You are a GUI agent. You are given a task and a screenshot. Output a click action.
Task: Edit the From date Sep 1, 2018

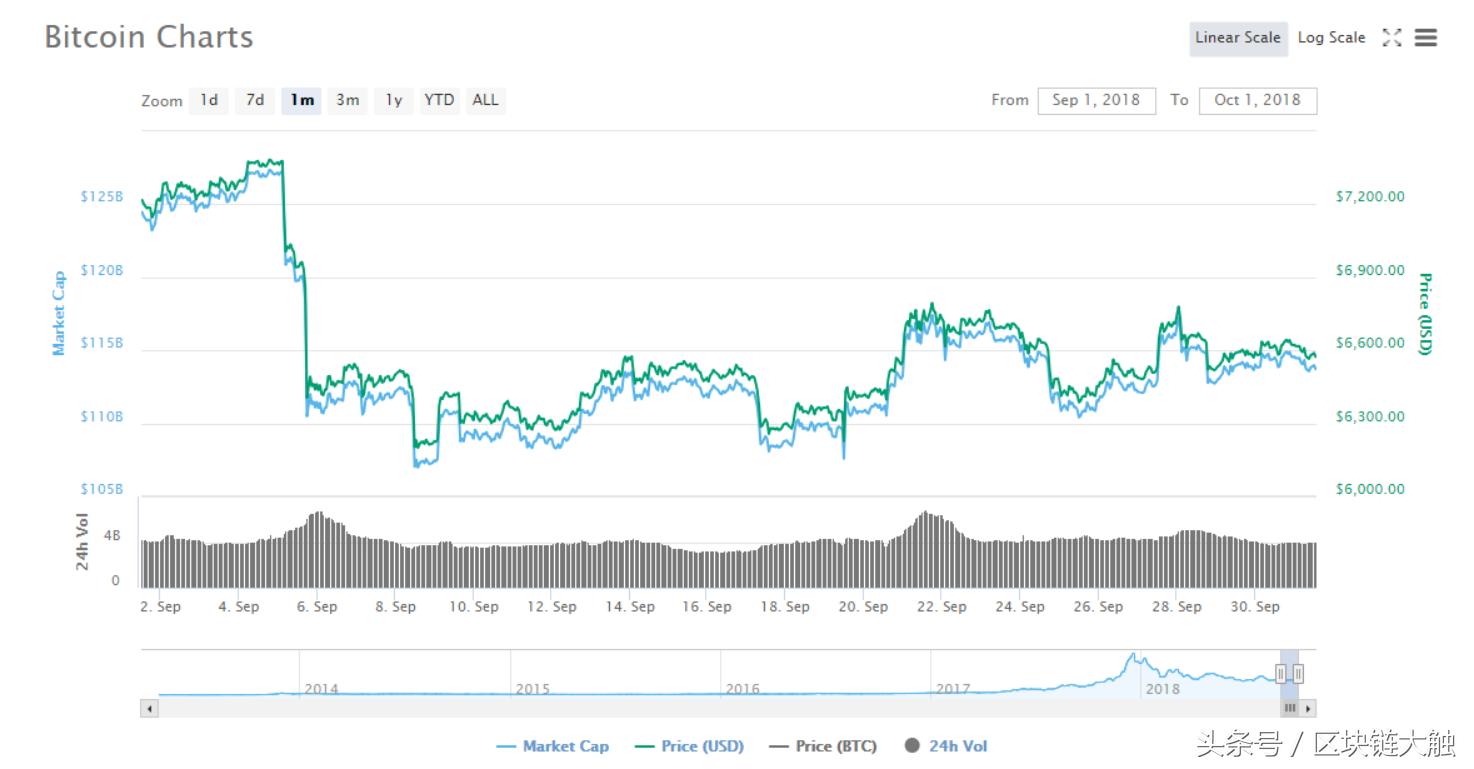1096,100
